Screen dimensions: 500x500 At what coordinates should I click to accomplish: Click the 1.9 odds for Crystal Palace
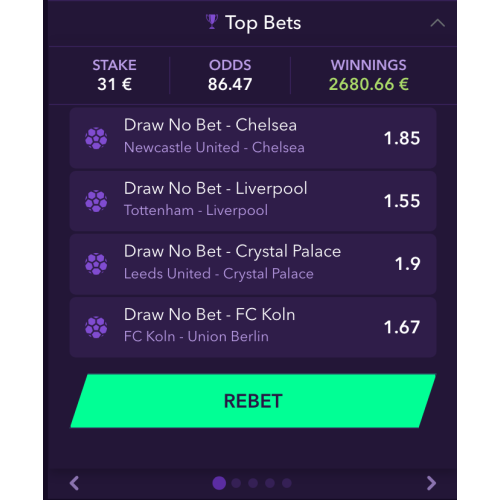407,264
